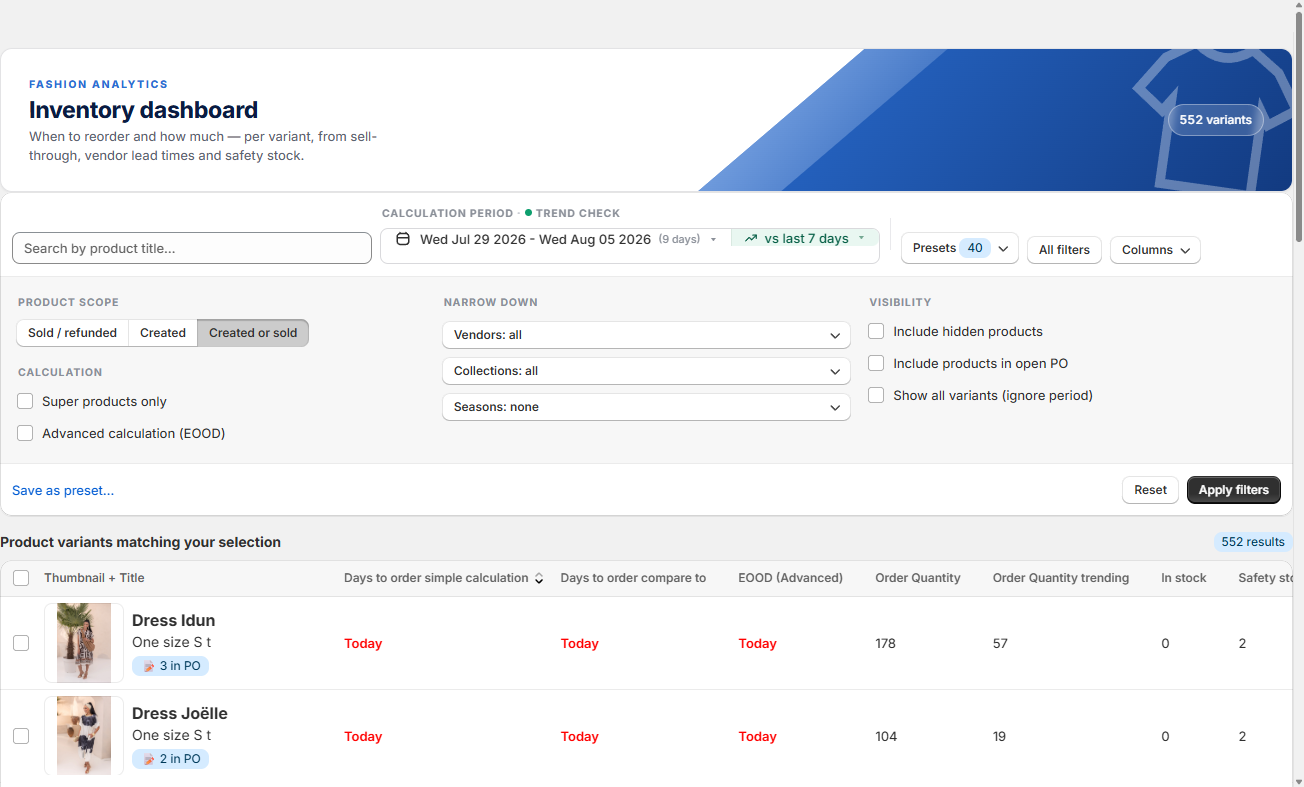Open the Columns dropdown

[1155, 250]
